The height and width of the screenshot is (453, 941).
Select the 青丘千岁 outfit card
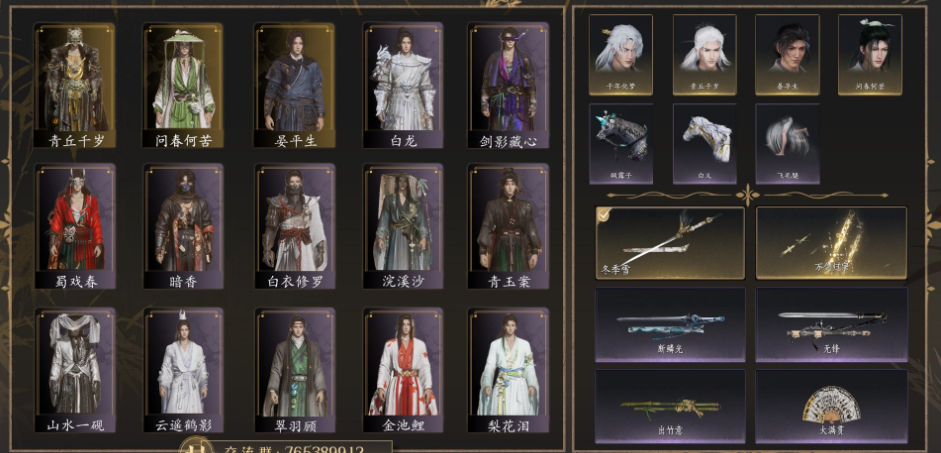point(75,85)
